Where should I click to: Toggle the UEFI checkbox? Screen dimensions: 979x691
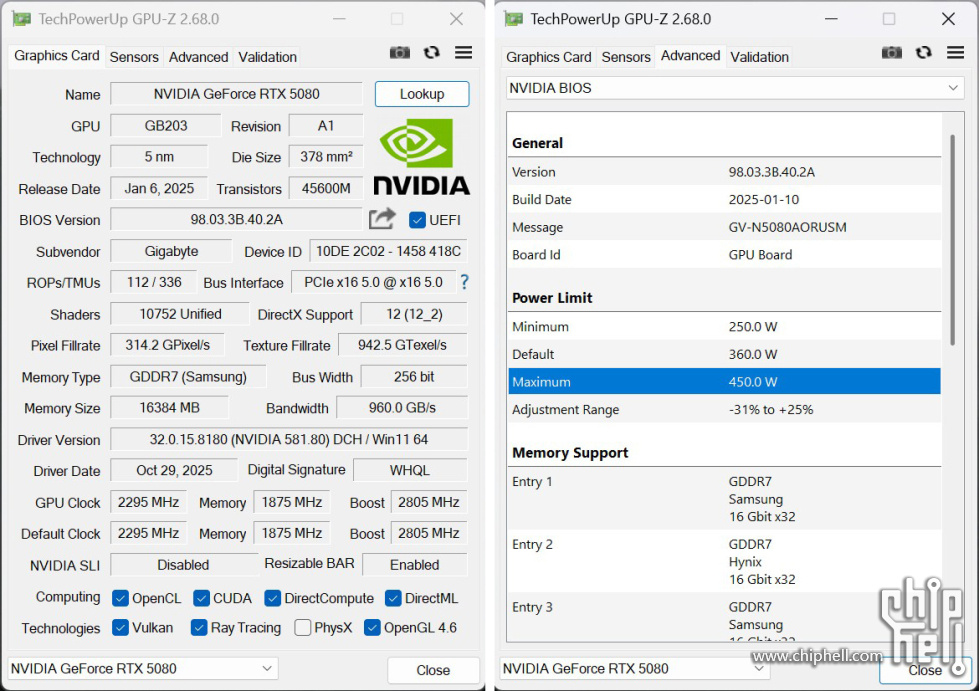click(418, 220)
